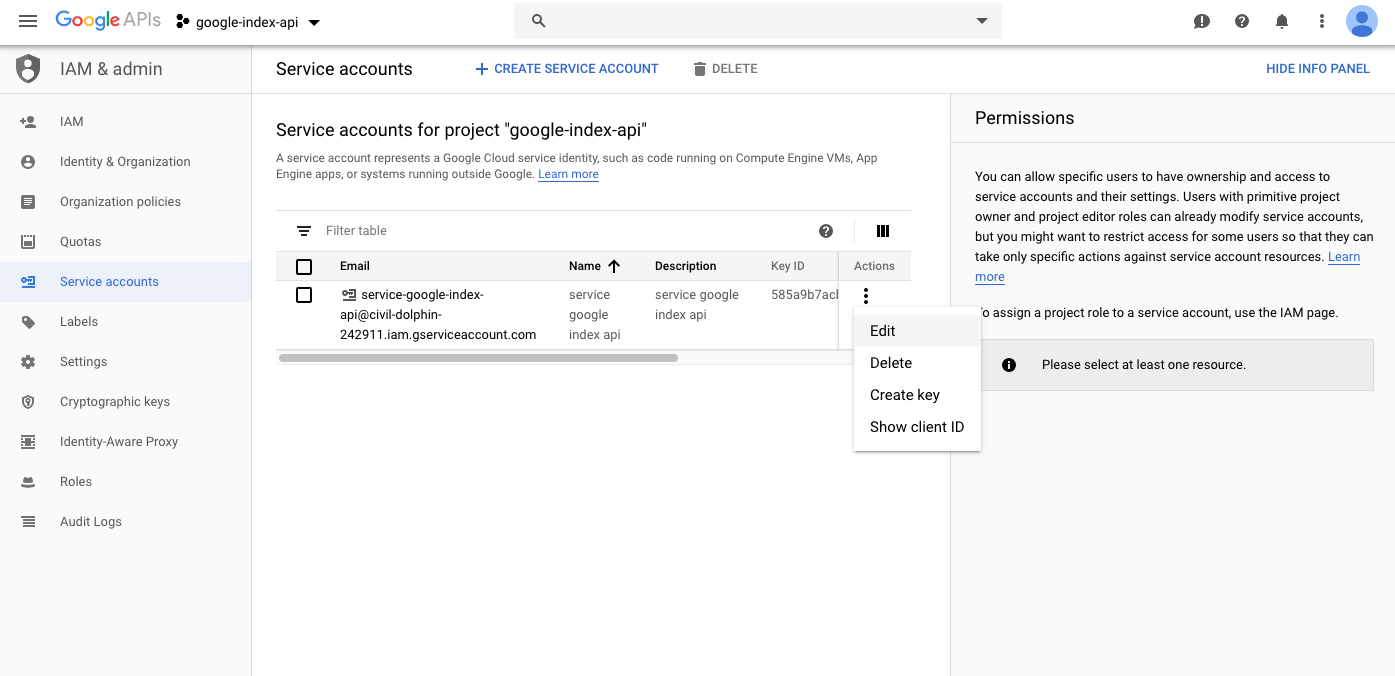Choose Edit from the actions menu
Screen dimensions: 1395x676
(917, 331)
